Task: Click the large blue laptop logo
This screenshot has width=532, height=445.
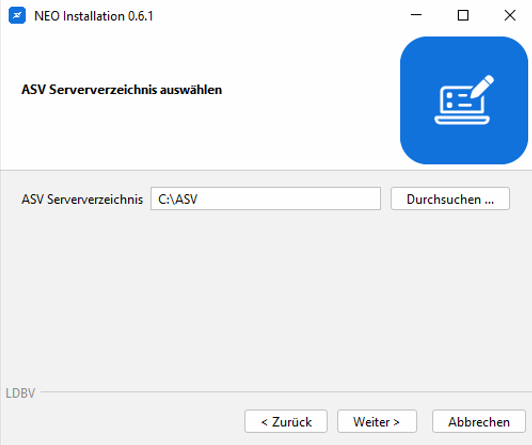Action: click(464, 100)
